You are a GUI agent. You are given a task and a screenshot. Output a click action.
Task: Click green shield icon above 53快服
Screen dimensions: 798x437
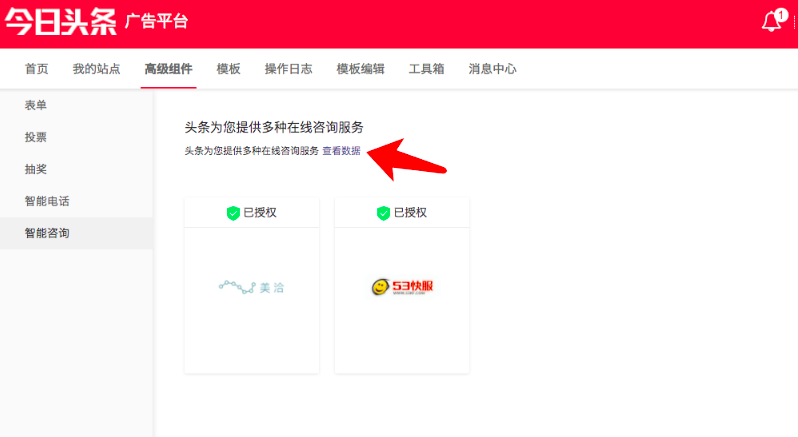pyautogui.click(x=383, y=213)
